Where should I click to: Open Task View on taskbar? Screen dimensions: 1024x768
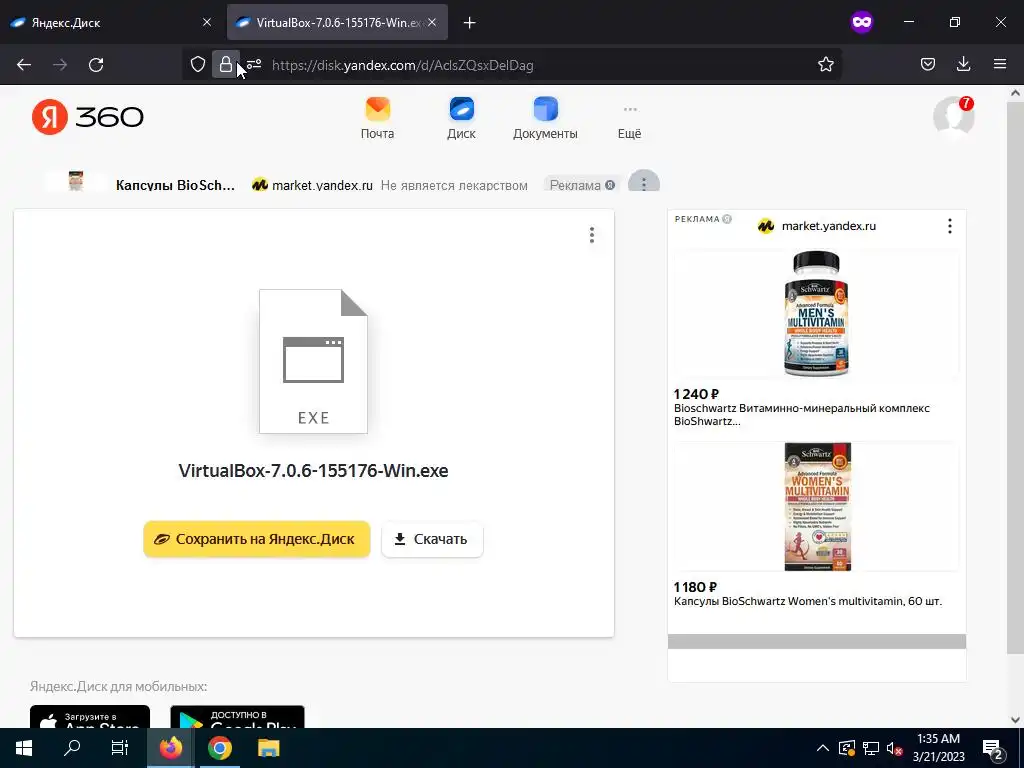[x=120, y=748]
